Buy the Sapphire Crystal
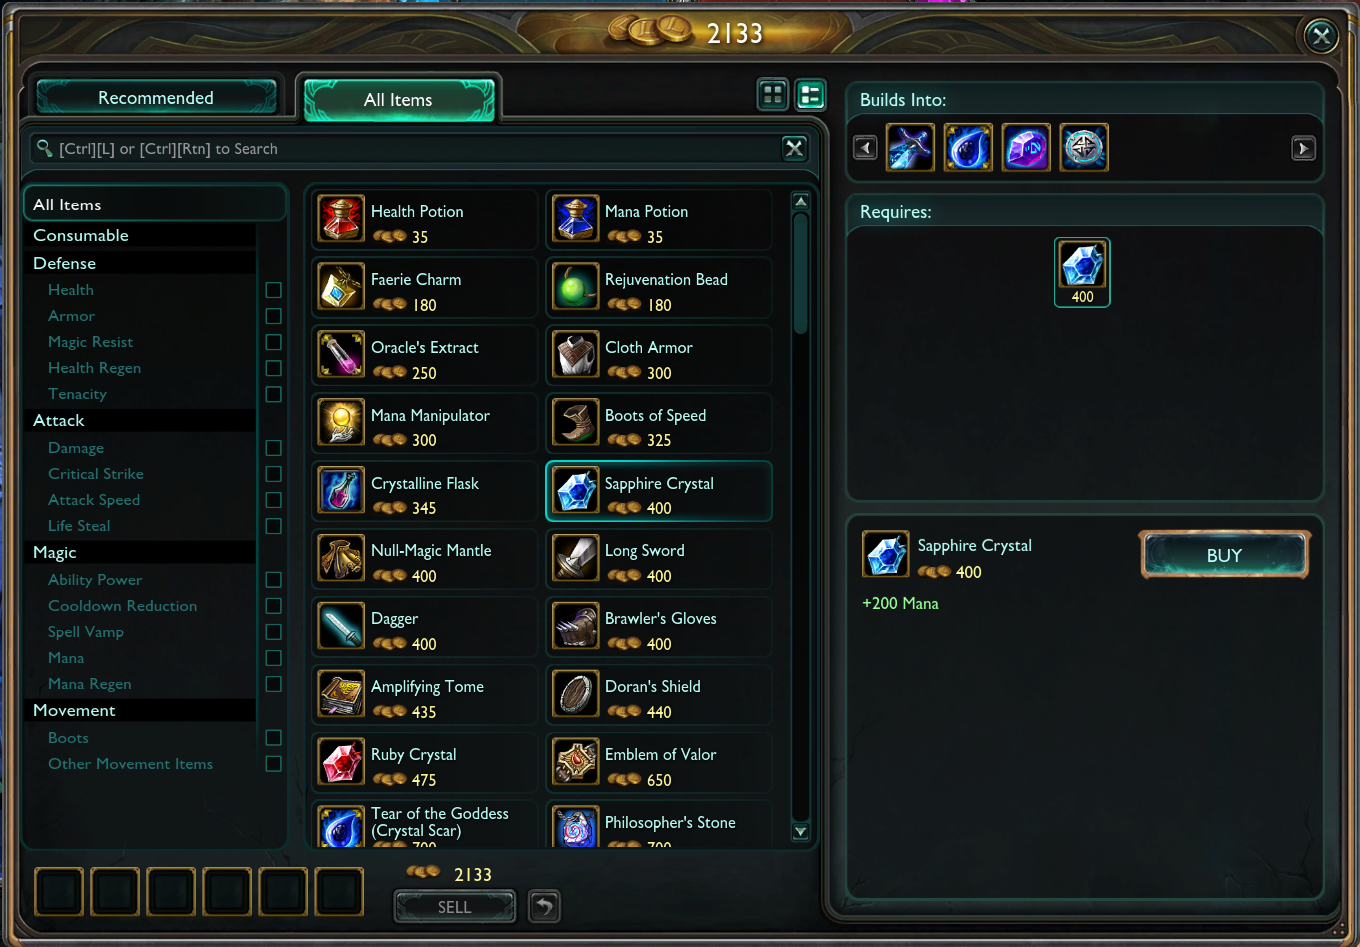The image size is (1360, 947). click(x=1224, y=555)
